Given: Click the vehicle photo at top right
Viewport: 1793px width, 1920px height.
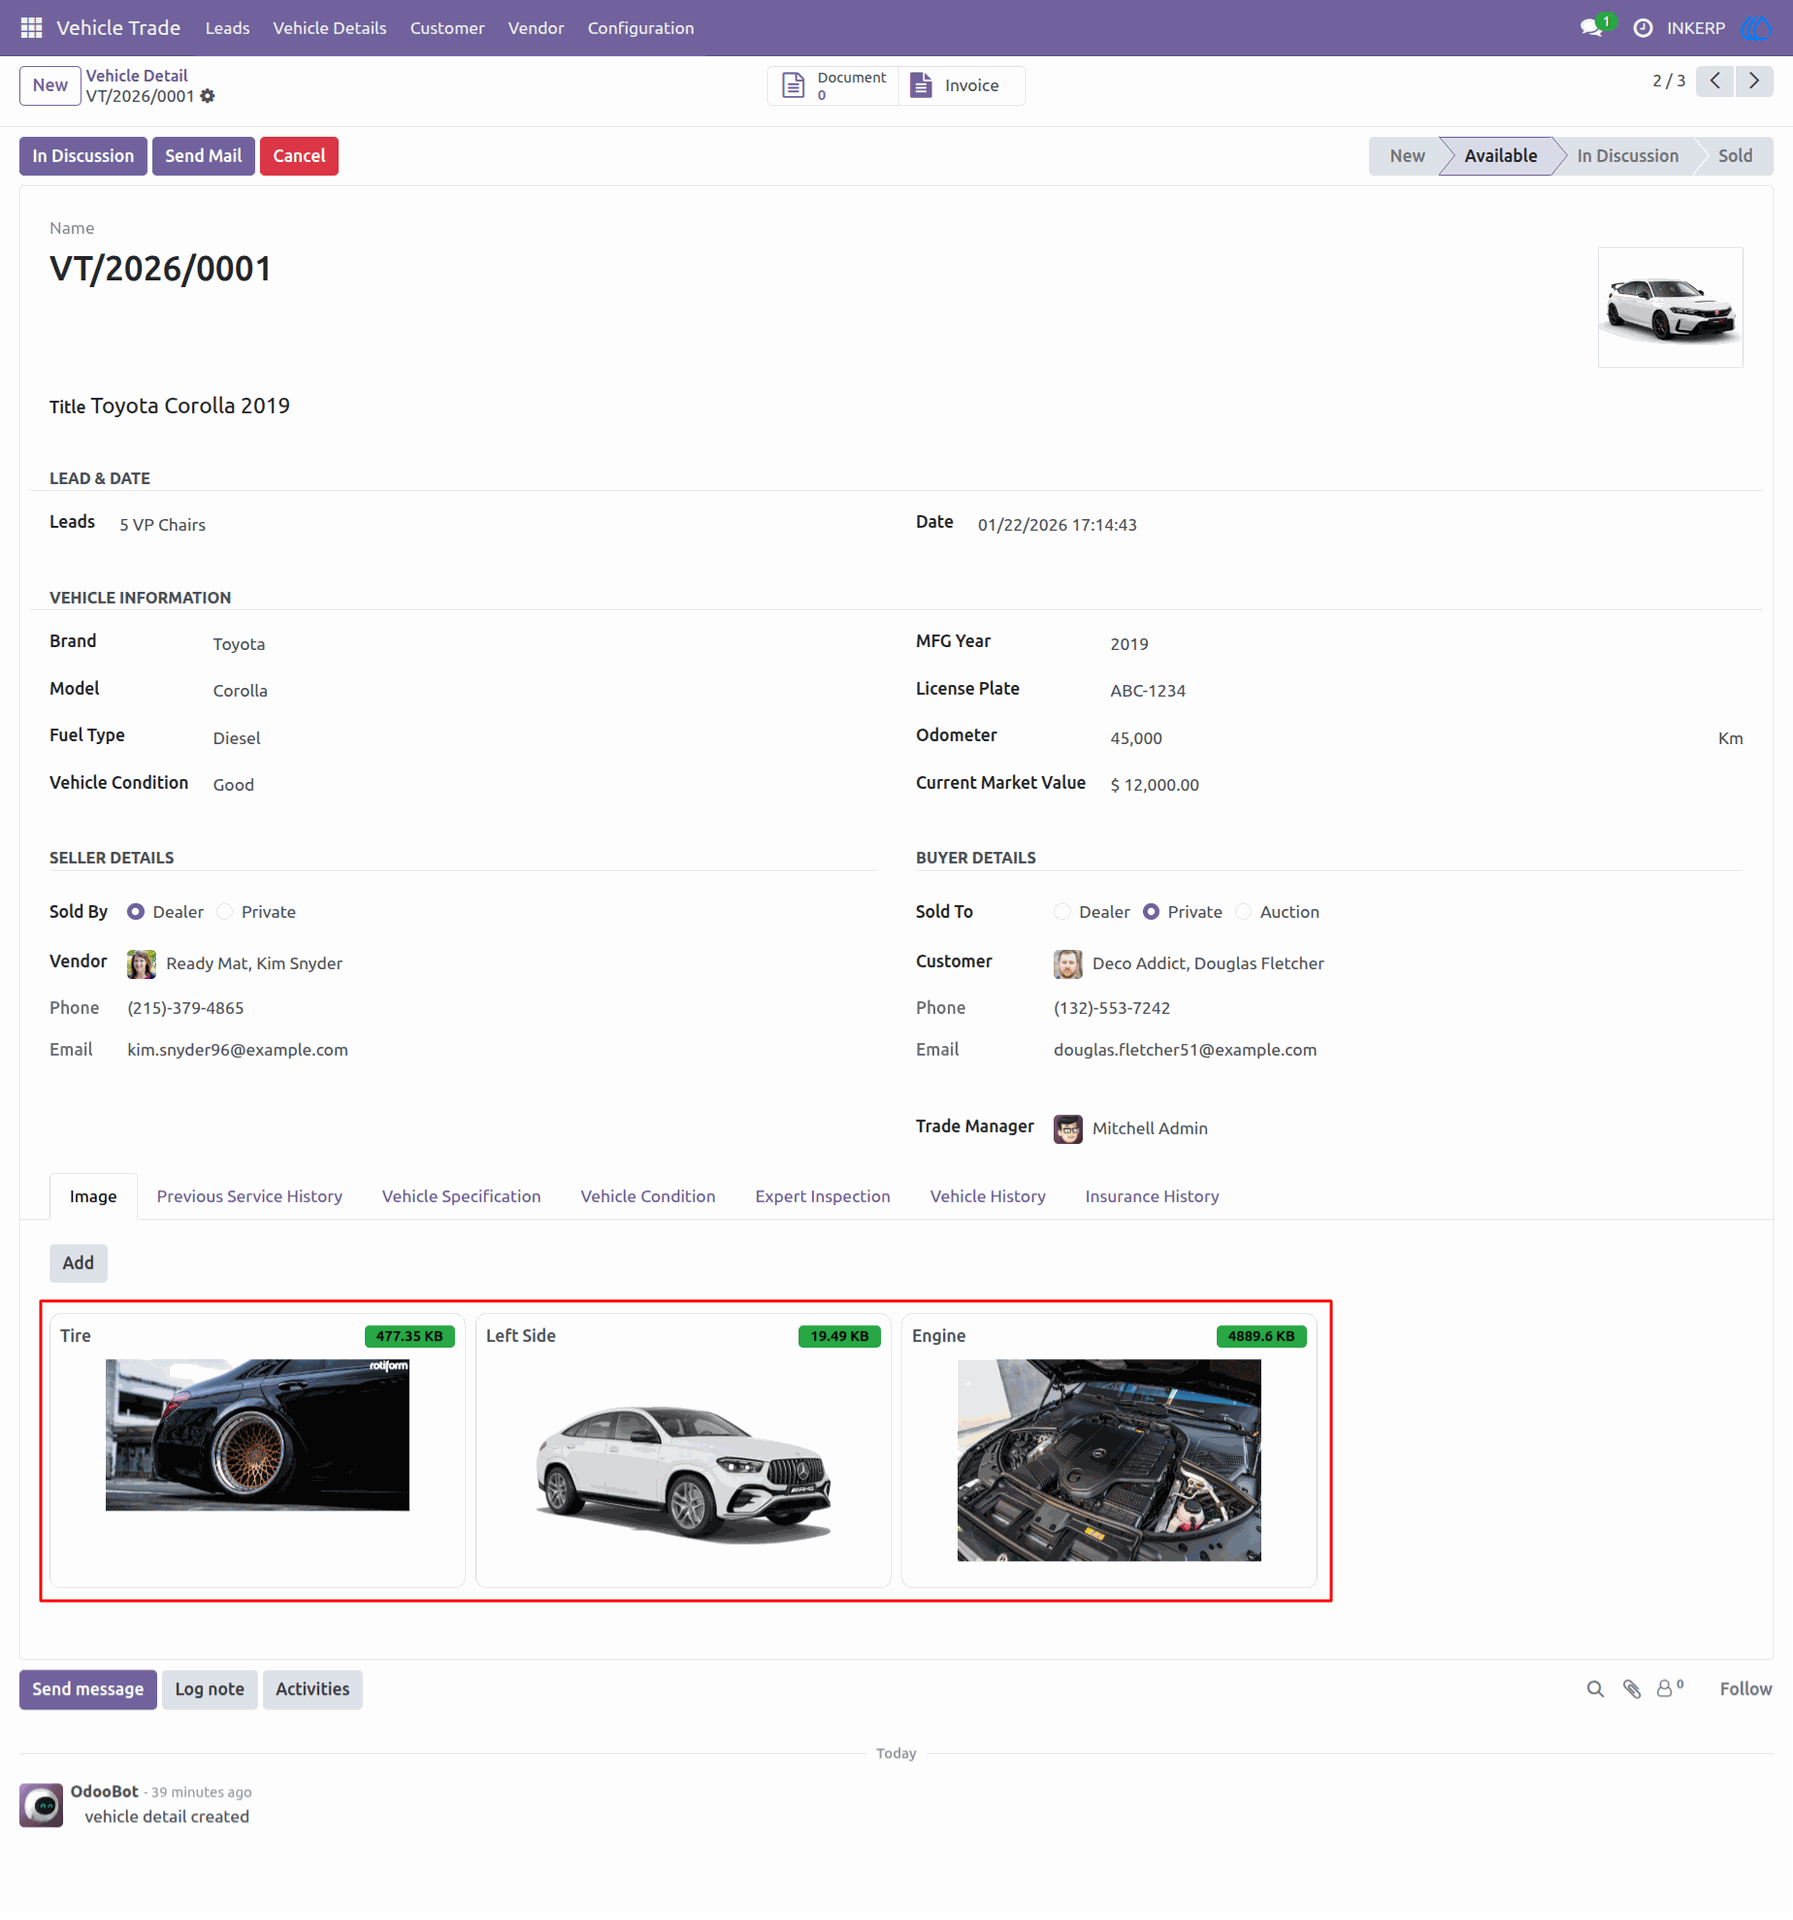Looking at the screenshot, I should click(1670, 307).
